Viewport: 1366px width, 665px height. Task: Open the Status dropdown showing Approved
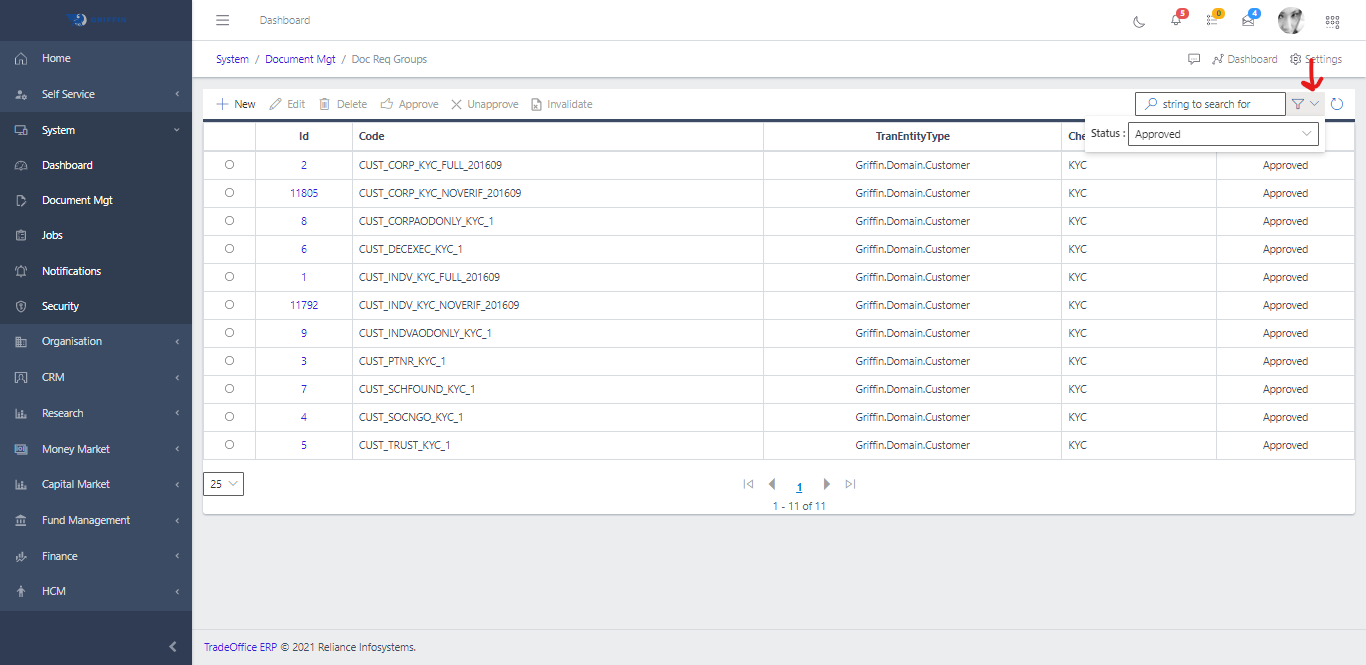[x=1222, y=133]
